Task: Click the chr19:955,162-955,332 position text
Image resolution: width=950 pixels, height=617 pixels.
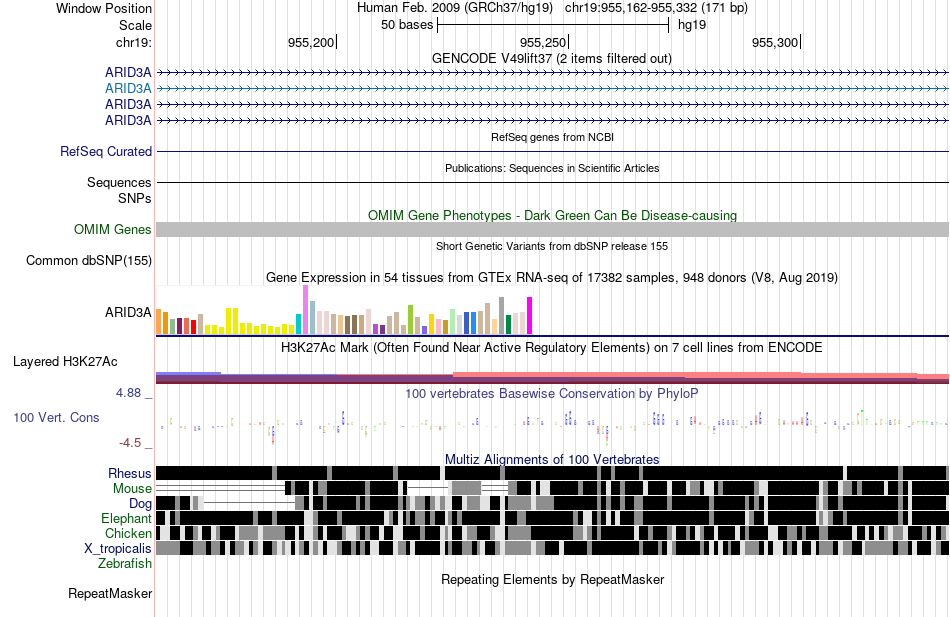Action: [656, 8]
